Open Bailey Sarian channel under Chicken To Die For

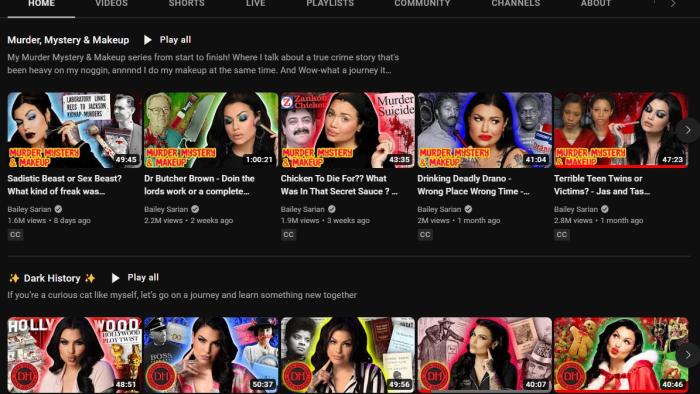[302, 209]
